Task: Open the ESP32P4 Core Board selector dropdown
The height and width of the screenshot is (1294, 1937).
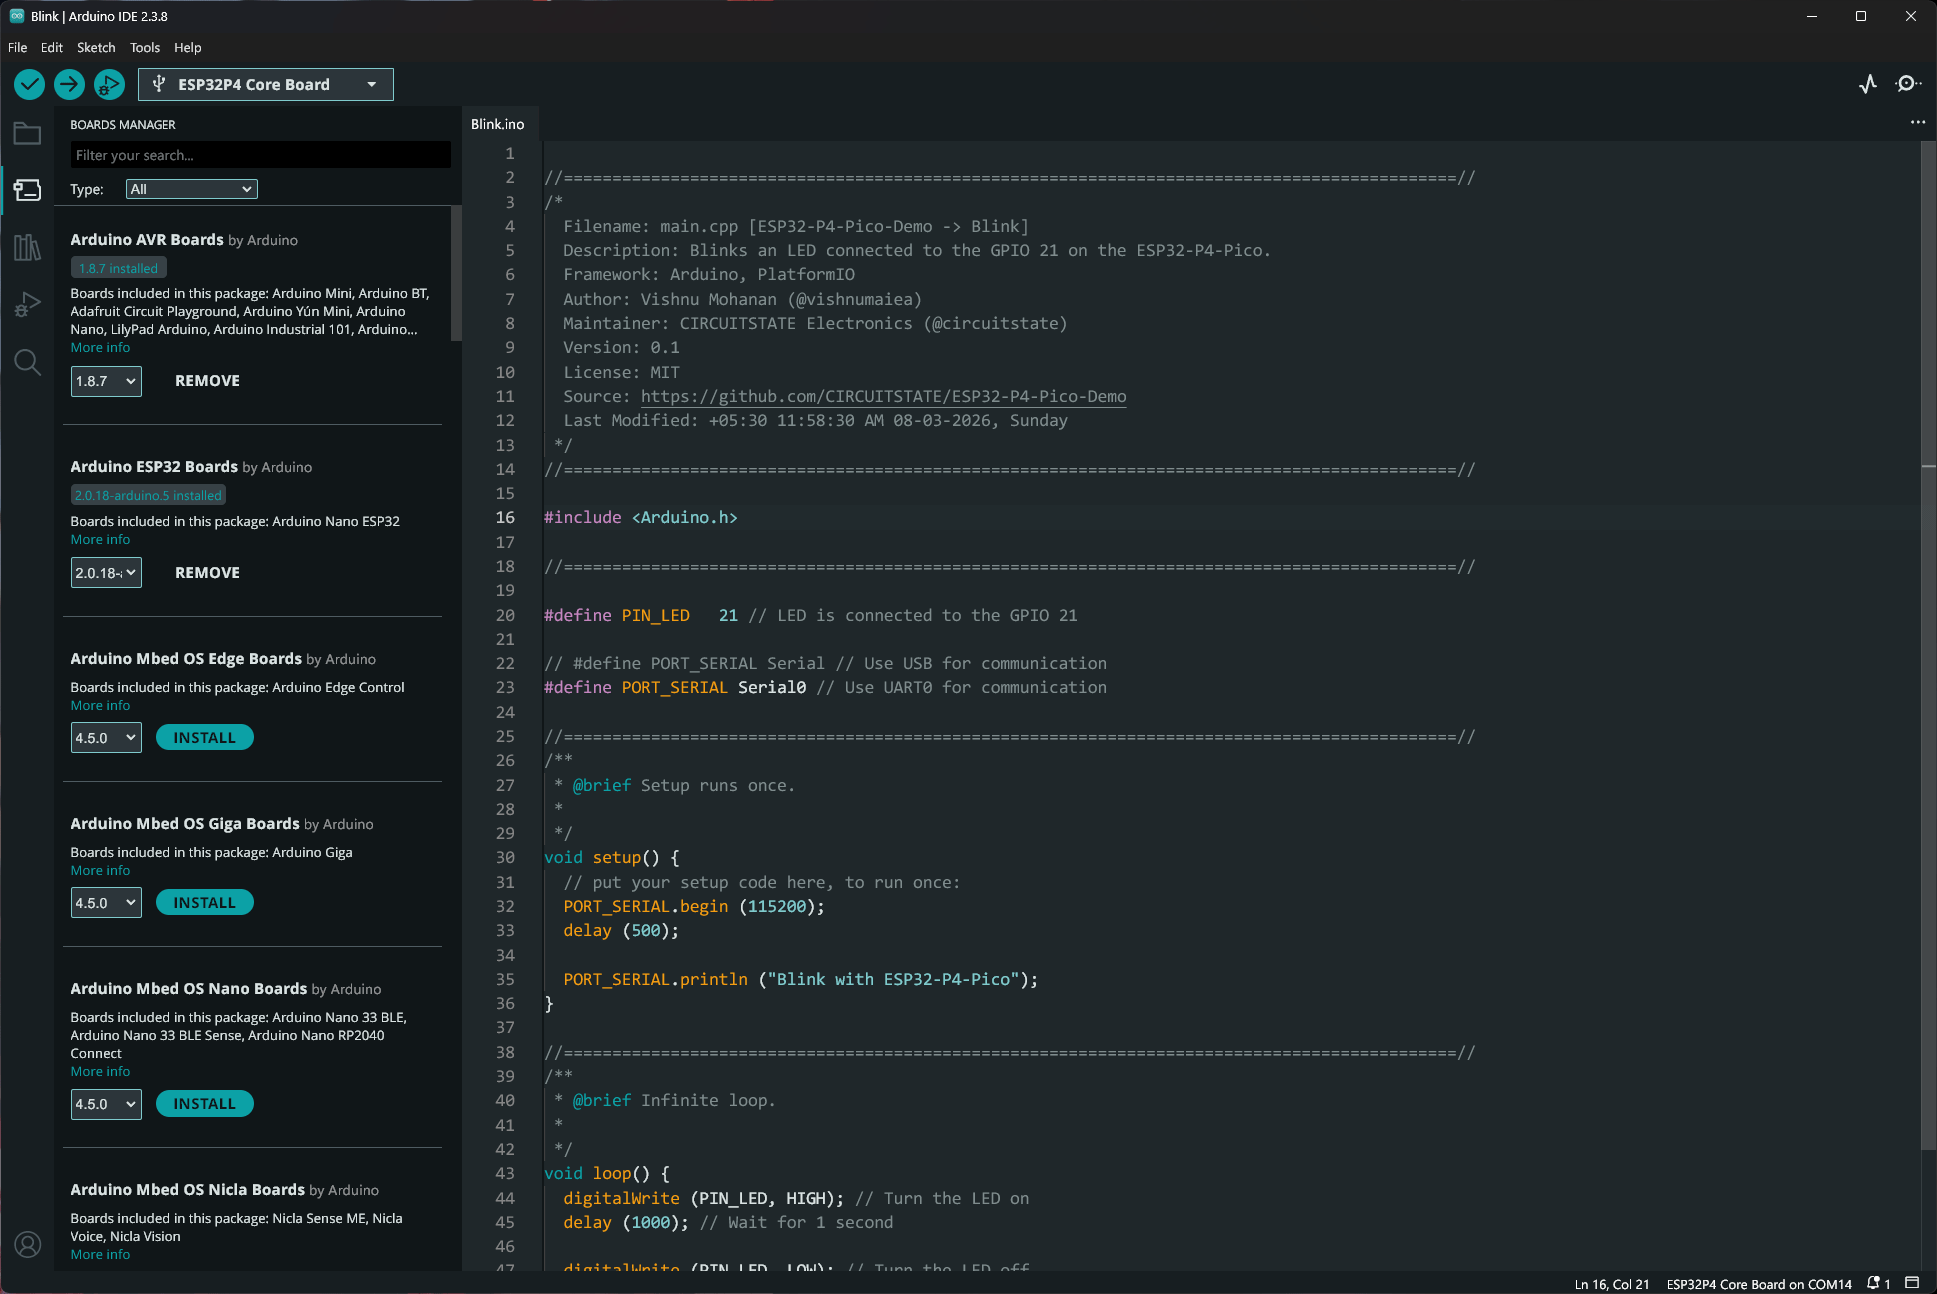Action: tap(266, 85)
